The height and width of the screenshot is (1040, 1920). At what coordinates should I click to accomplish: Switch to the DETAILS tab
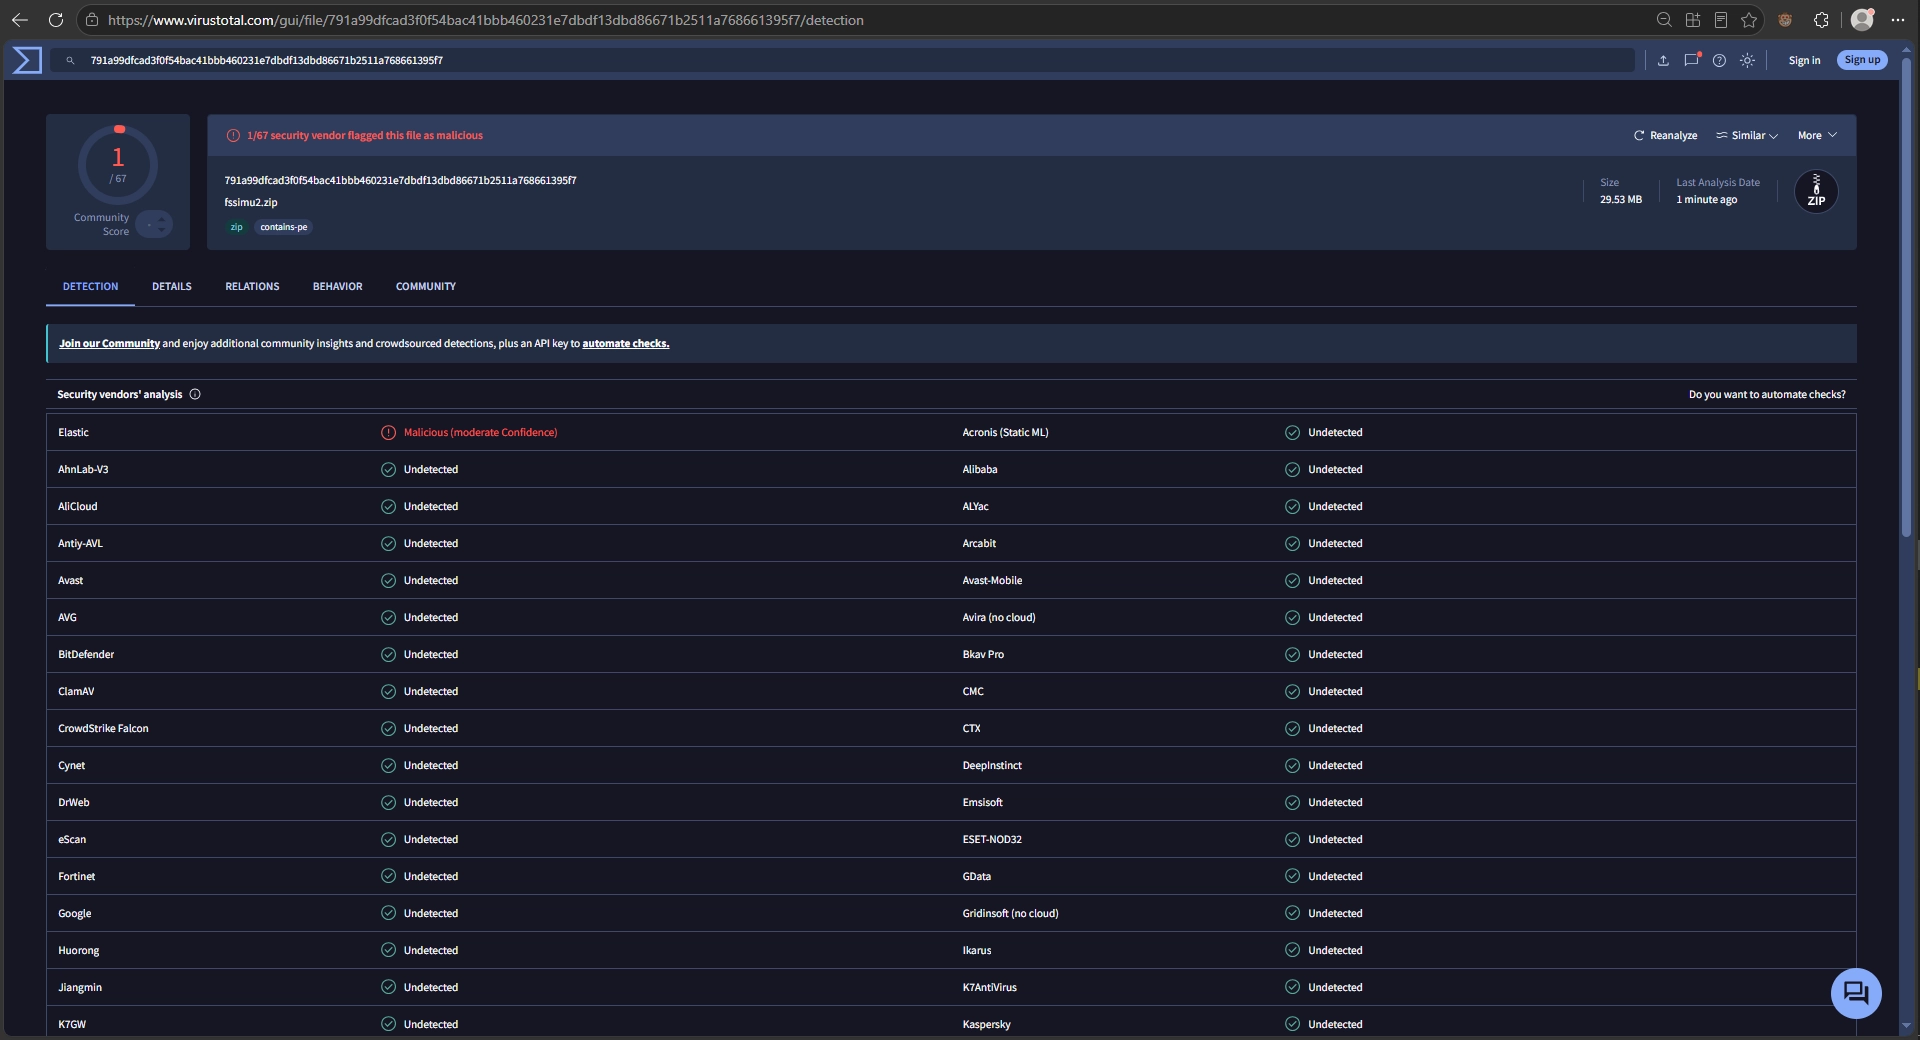[172, 286]
